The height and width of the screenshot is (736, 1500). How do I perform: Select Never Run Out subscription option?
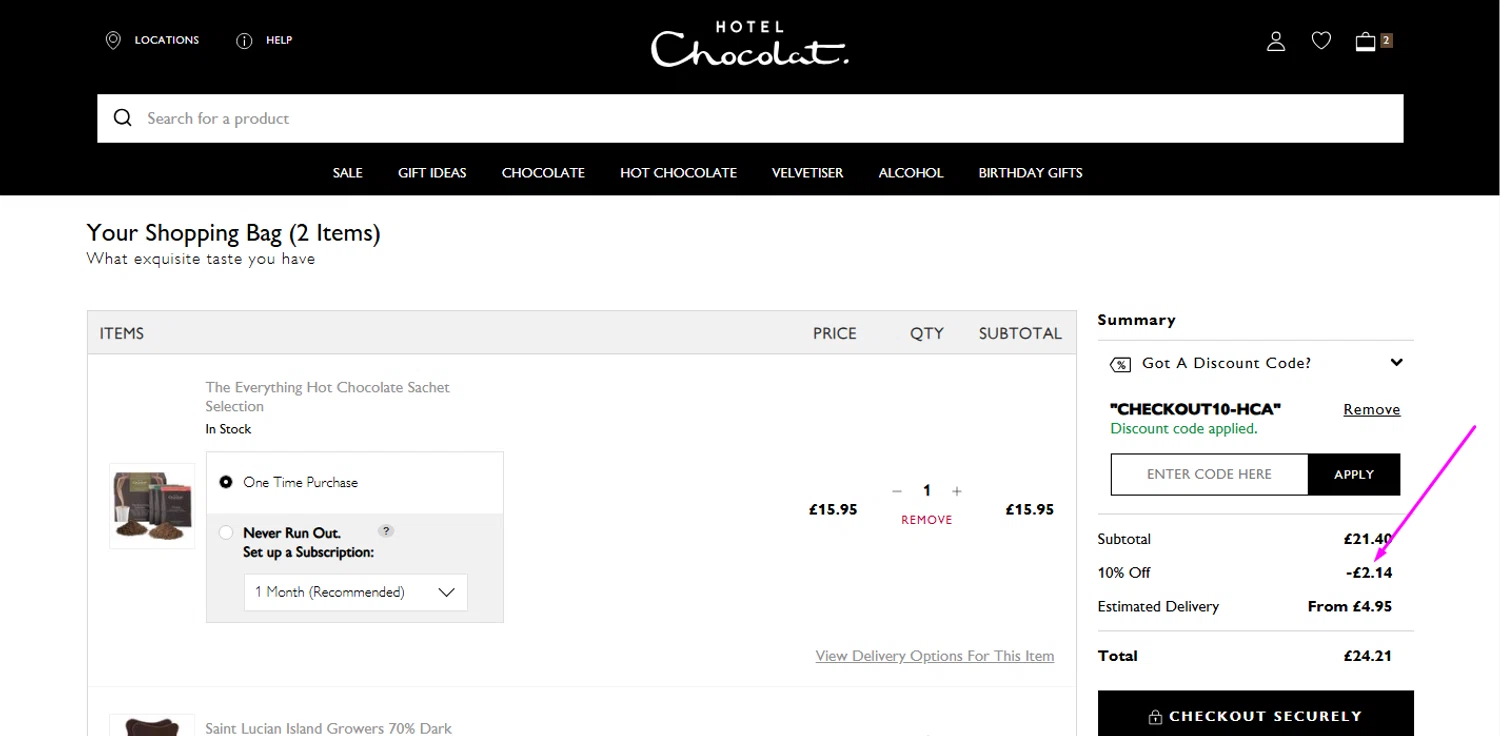point(226,533)
